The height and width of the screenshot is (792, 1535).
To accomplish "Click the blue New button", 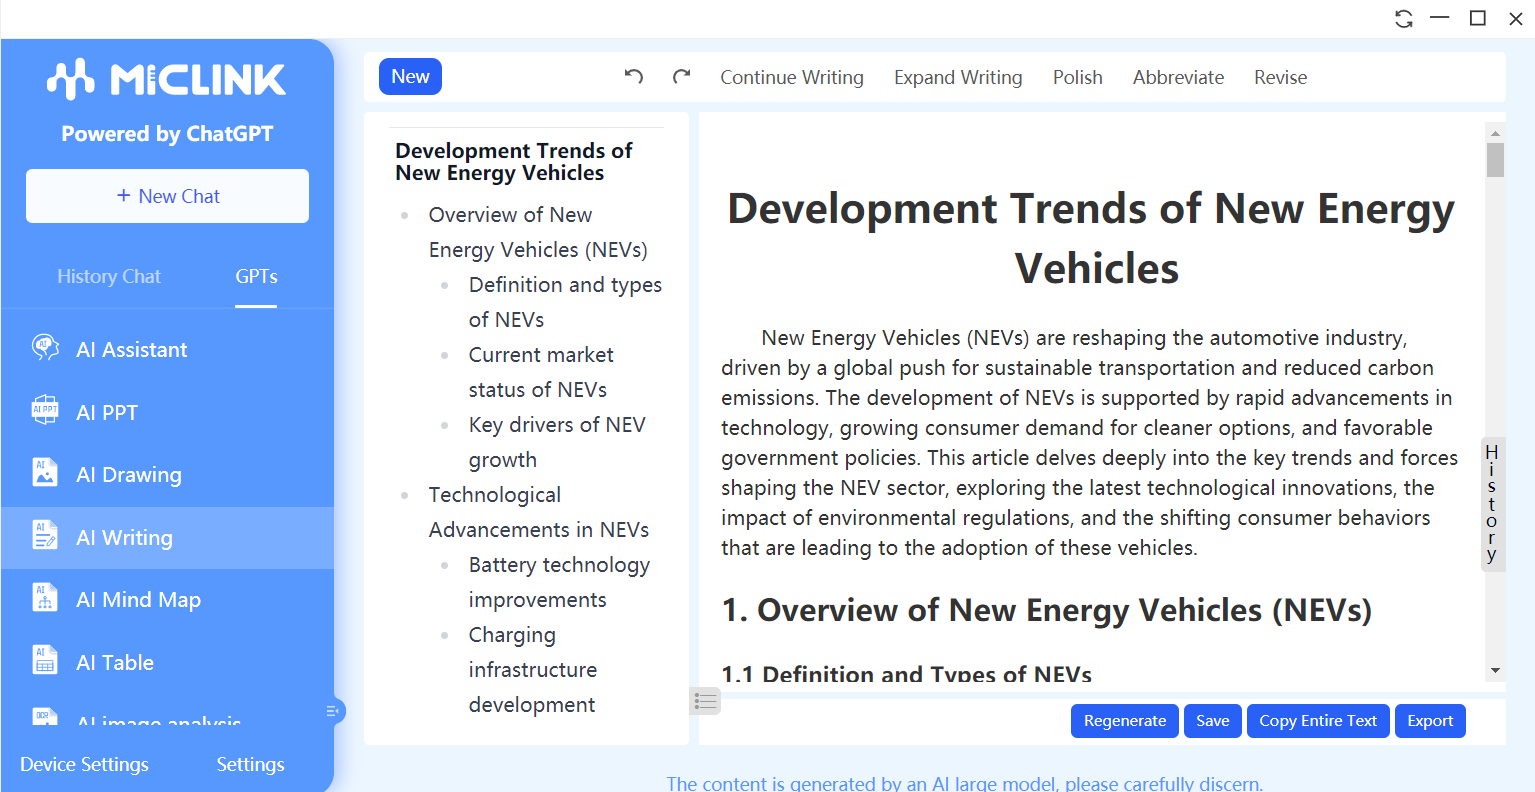I will tap(410, 77).
